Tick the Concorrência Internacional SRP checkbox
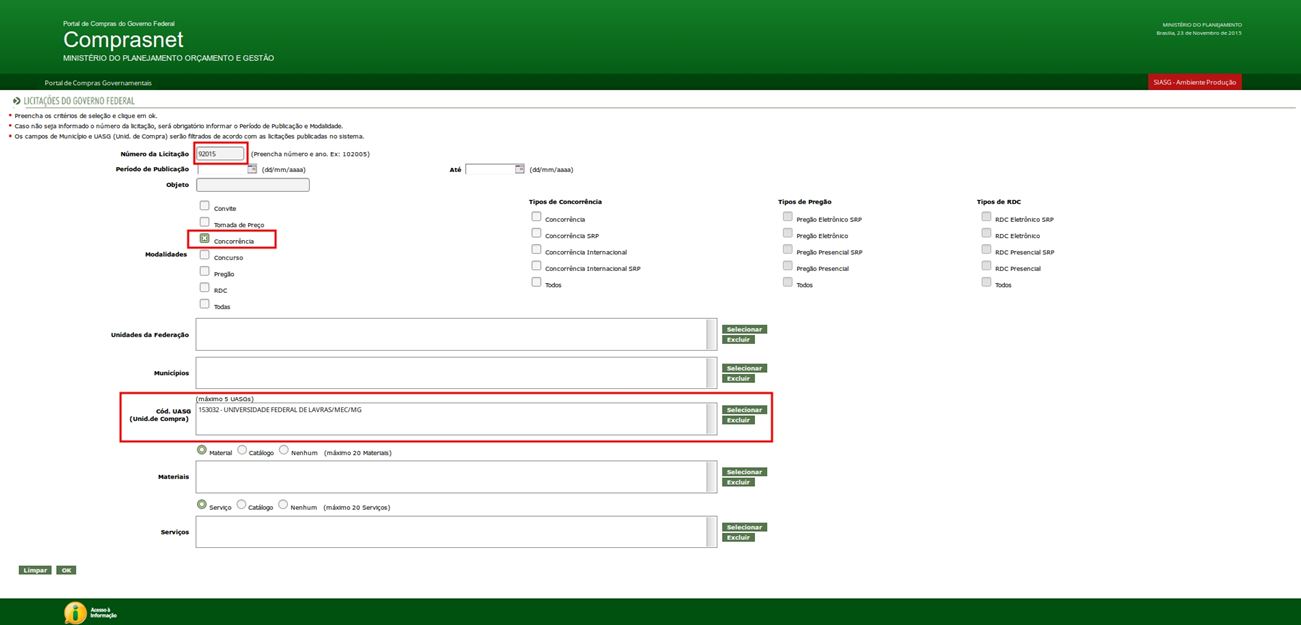 point(536,266)
